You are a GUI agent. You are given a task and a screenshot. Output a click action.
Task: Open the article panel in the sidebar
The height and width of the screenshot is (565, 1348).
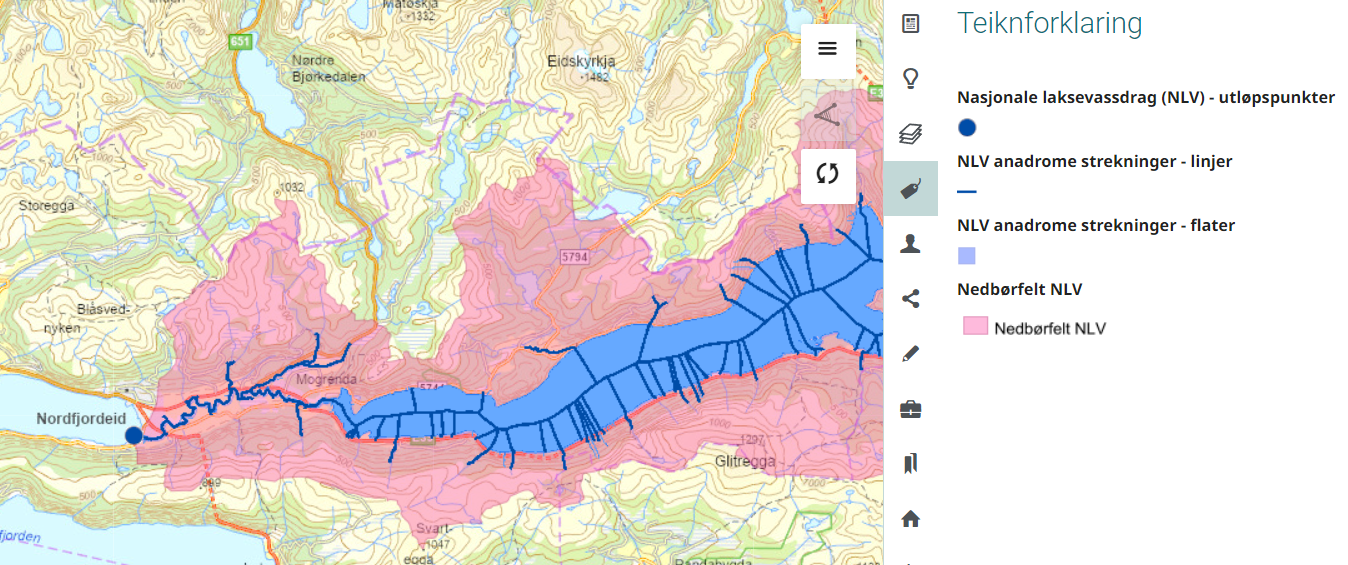(910, 23)
